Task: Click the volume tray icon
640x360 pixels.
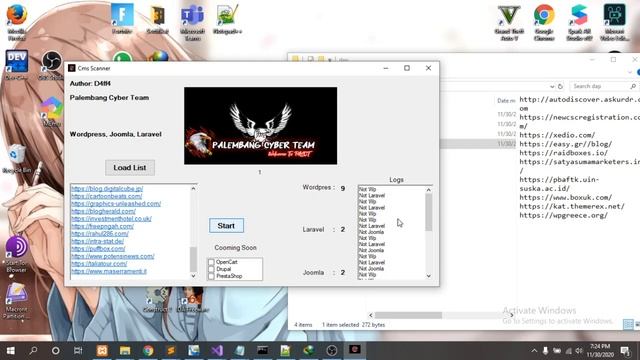Action: [x=579, y=351]
